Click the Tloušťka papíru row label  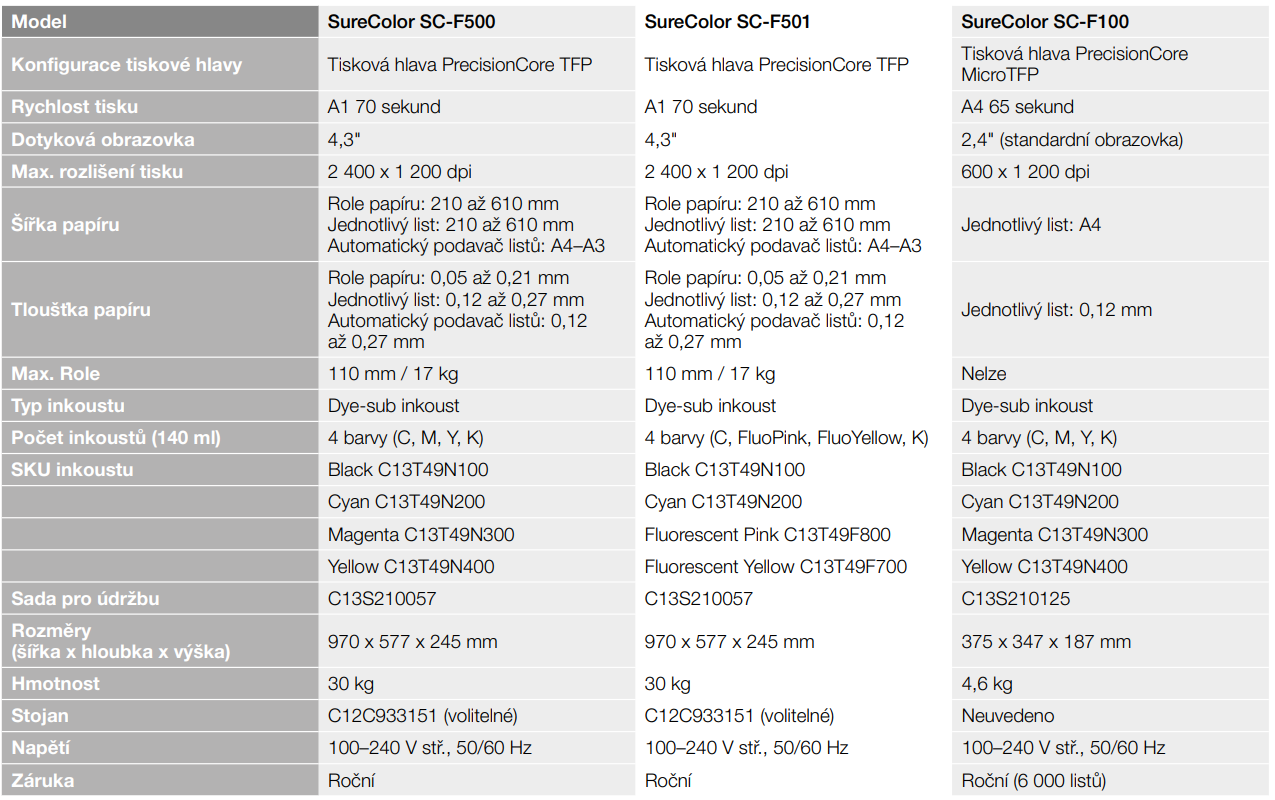(x=160, y=310)
